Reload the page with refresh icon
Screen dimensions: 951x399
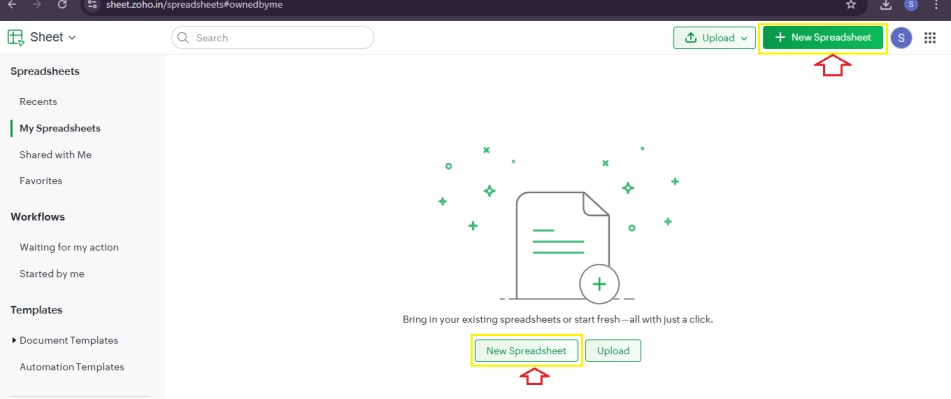click(x=62, y=5)
